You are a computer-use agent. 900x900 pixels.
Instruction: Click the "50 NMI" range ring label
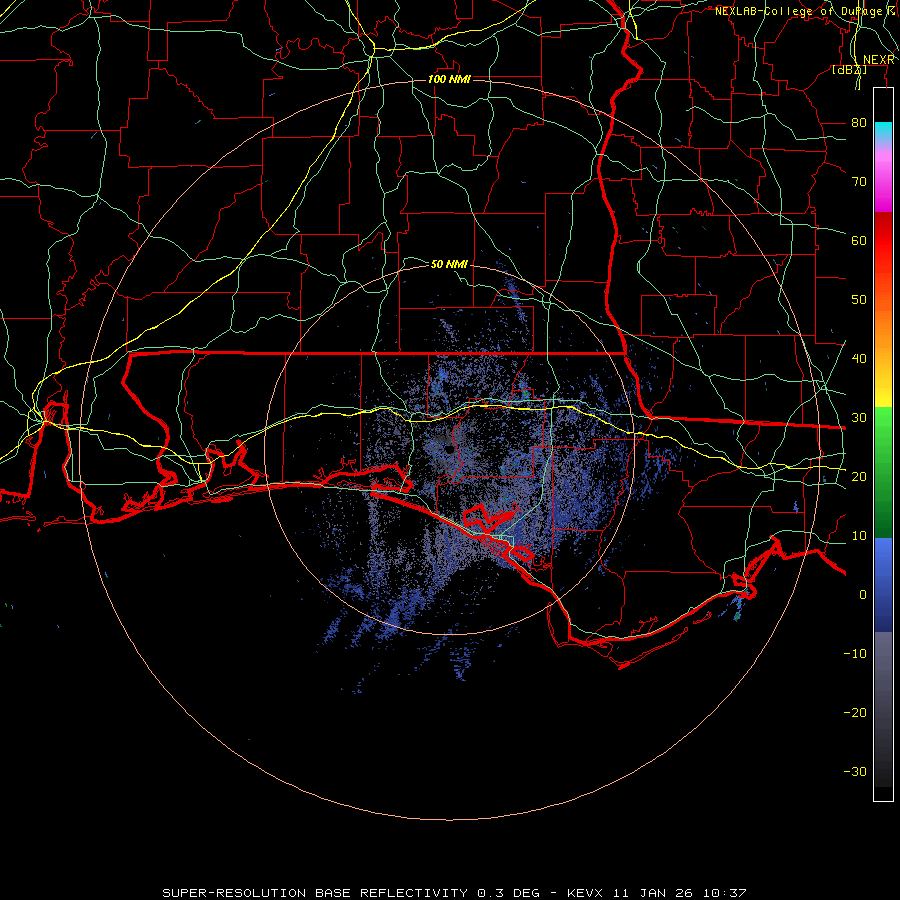coord(449,264)
